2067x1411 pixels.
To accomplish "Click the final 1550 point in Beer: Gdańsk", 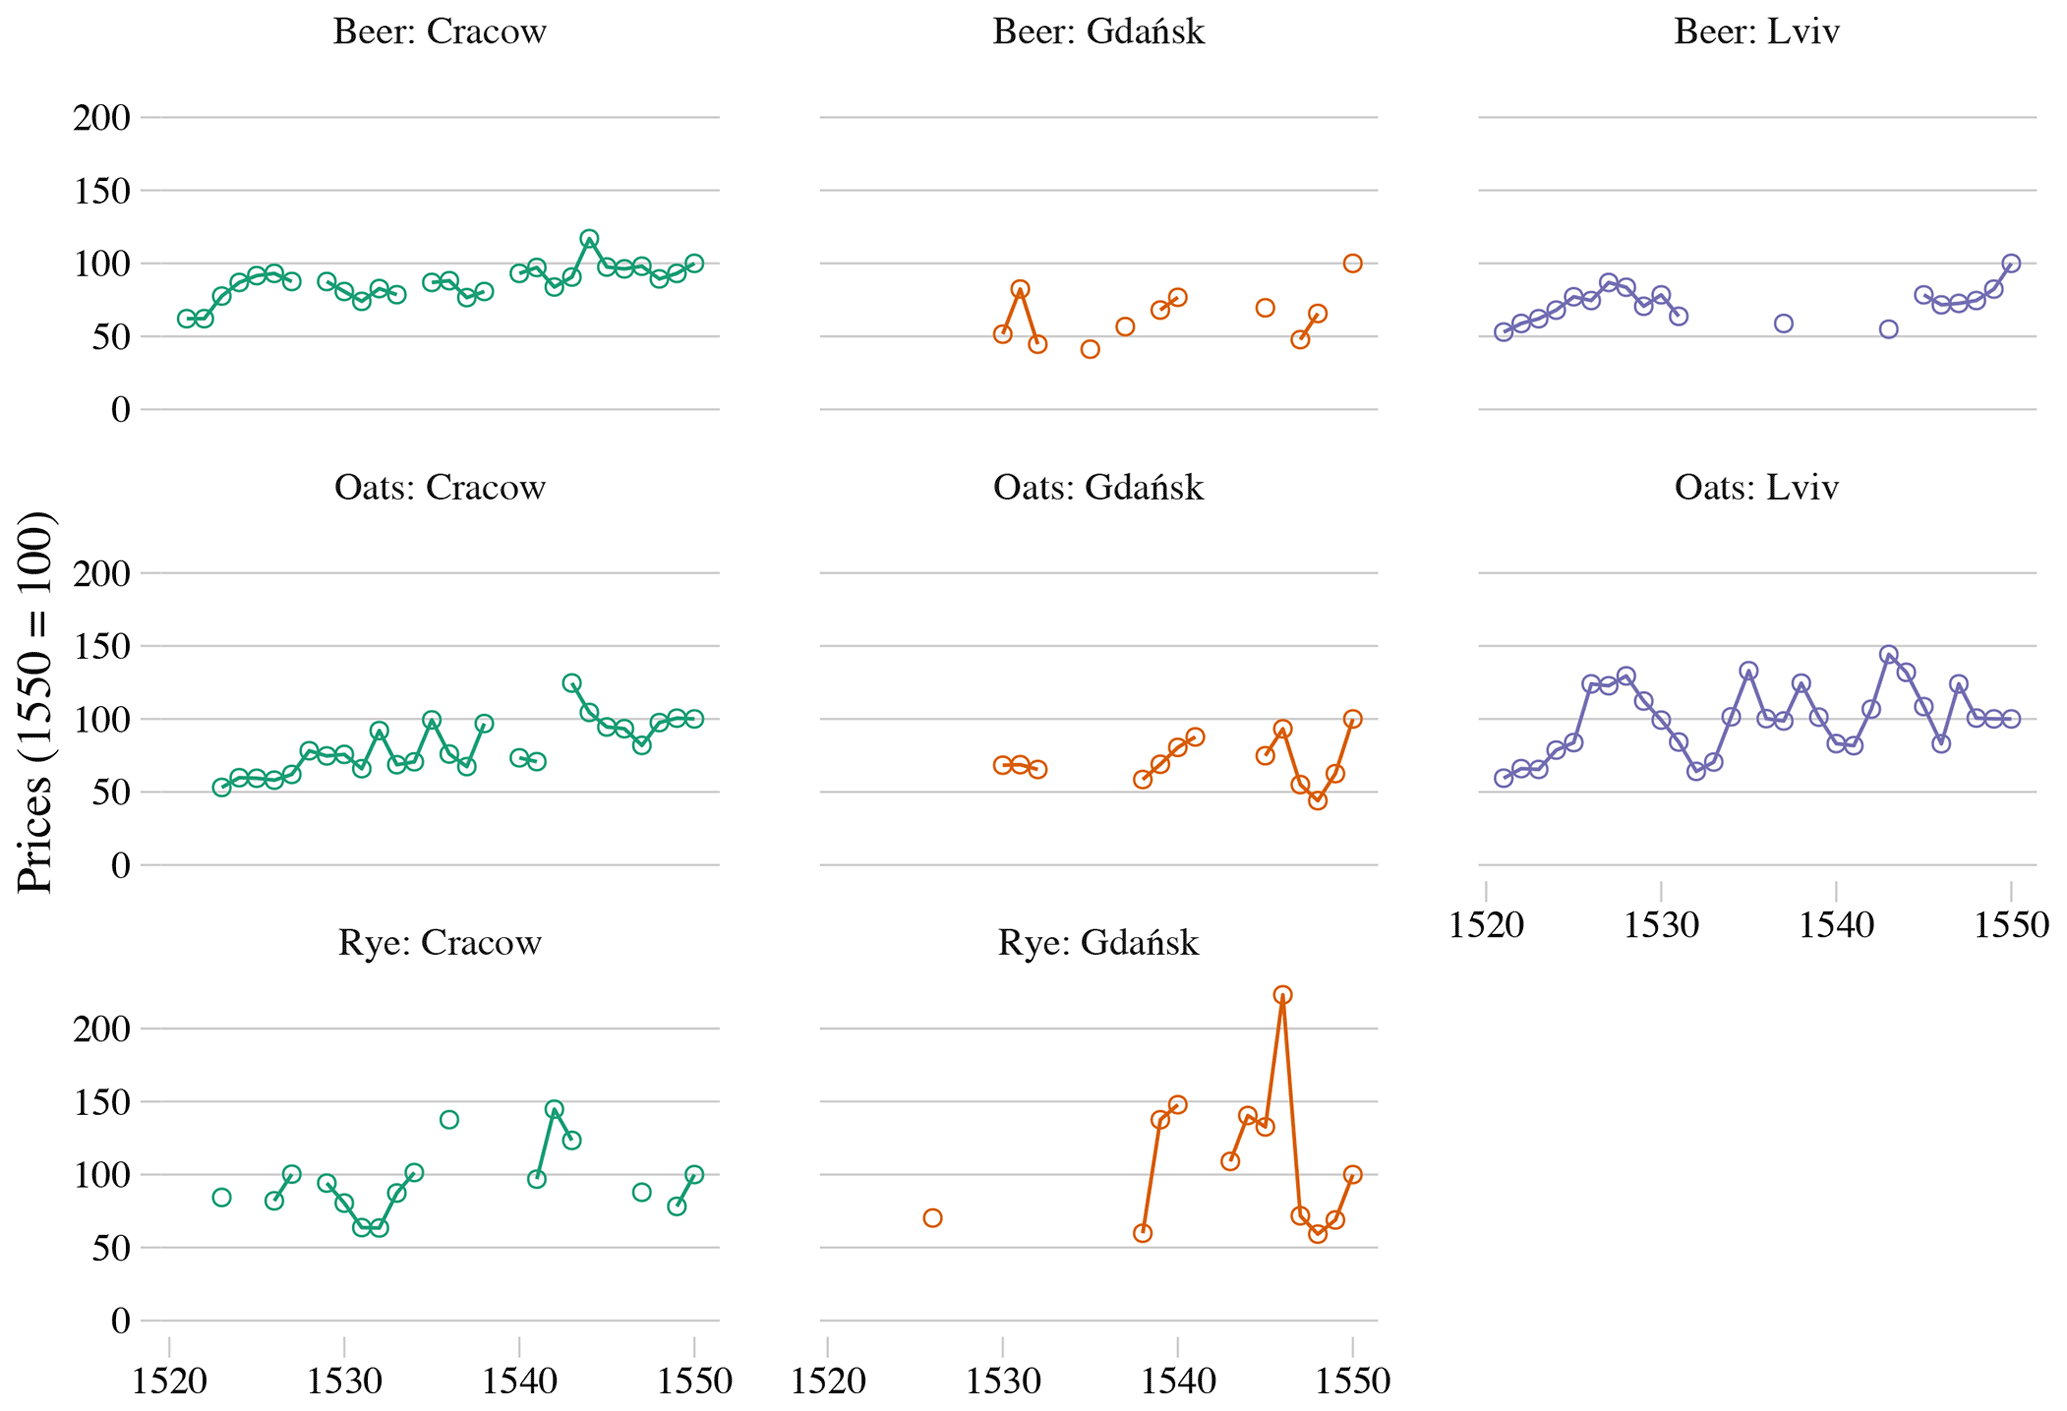I will (1353, 264).
